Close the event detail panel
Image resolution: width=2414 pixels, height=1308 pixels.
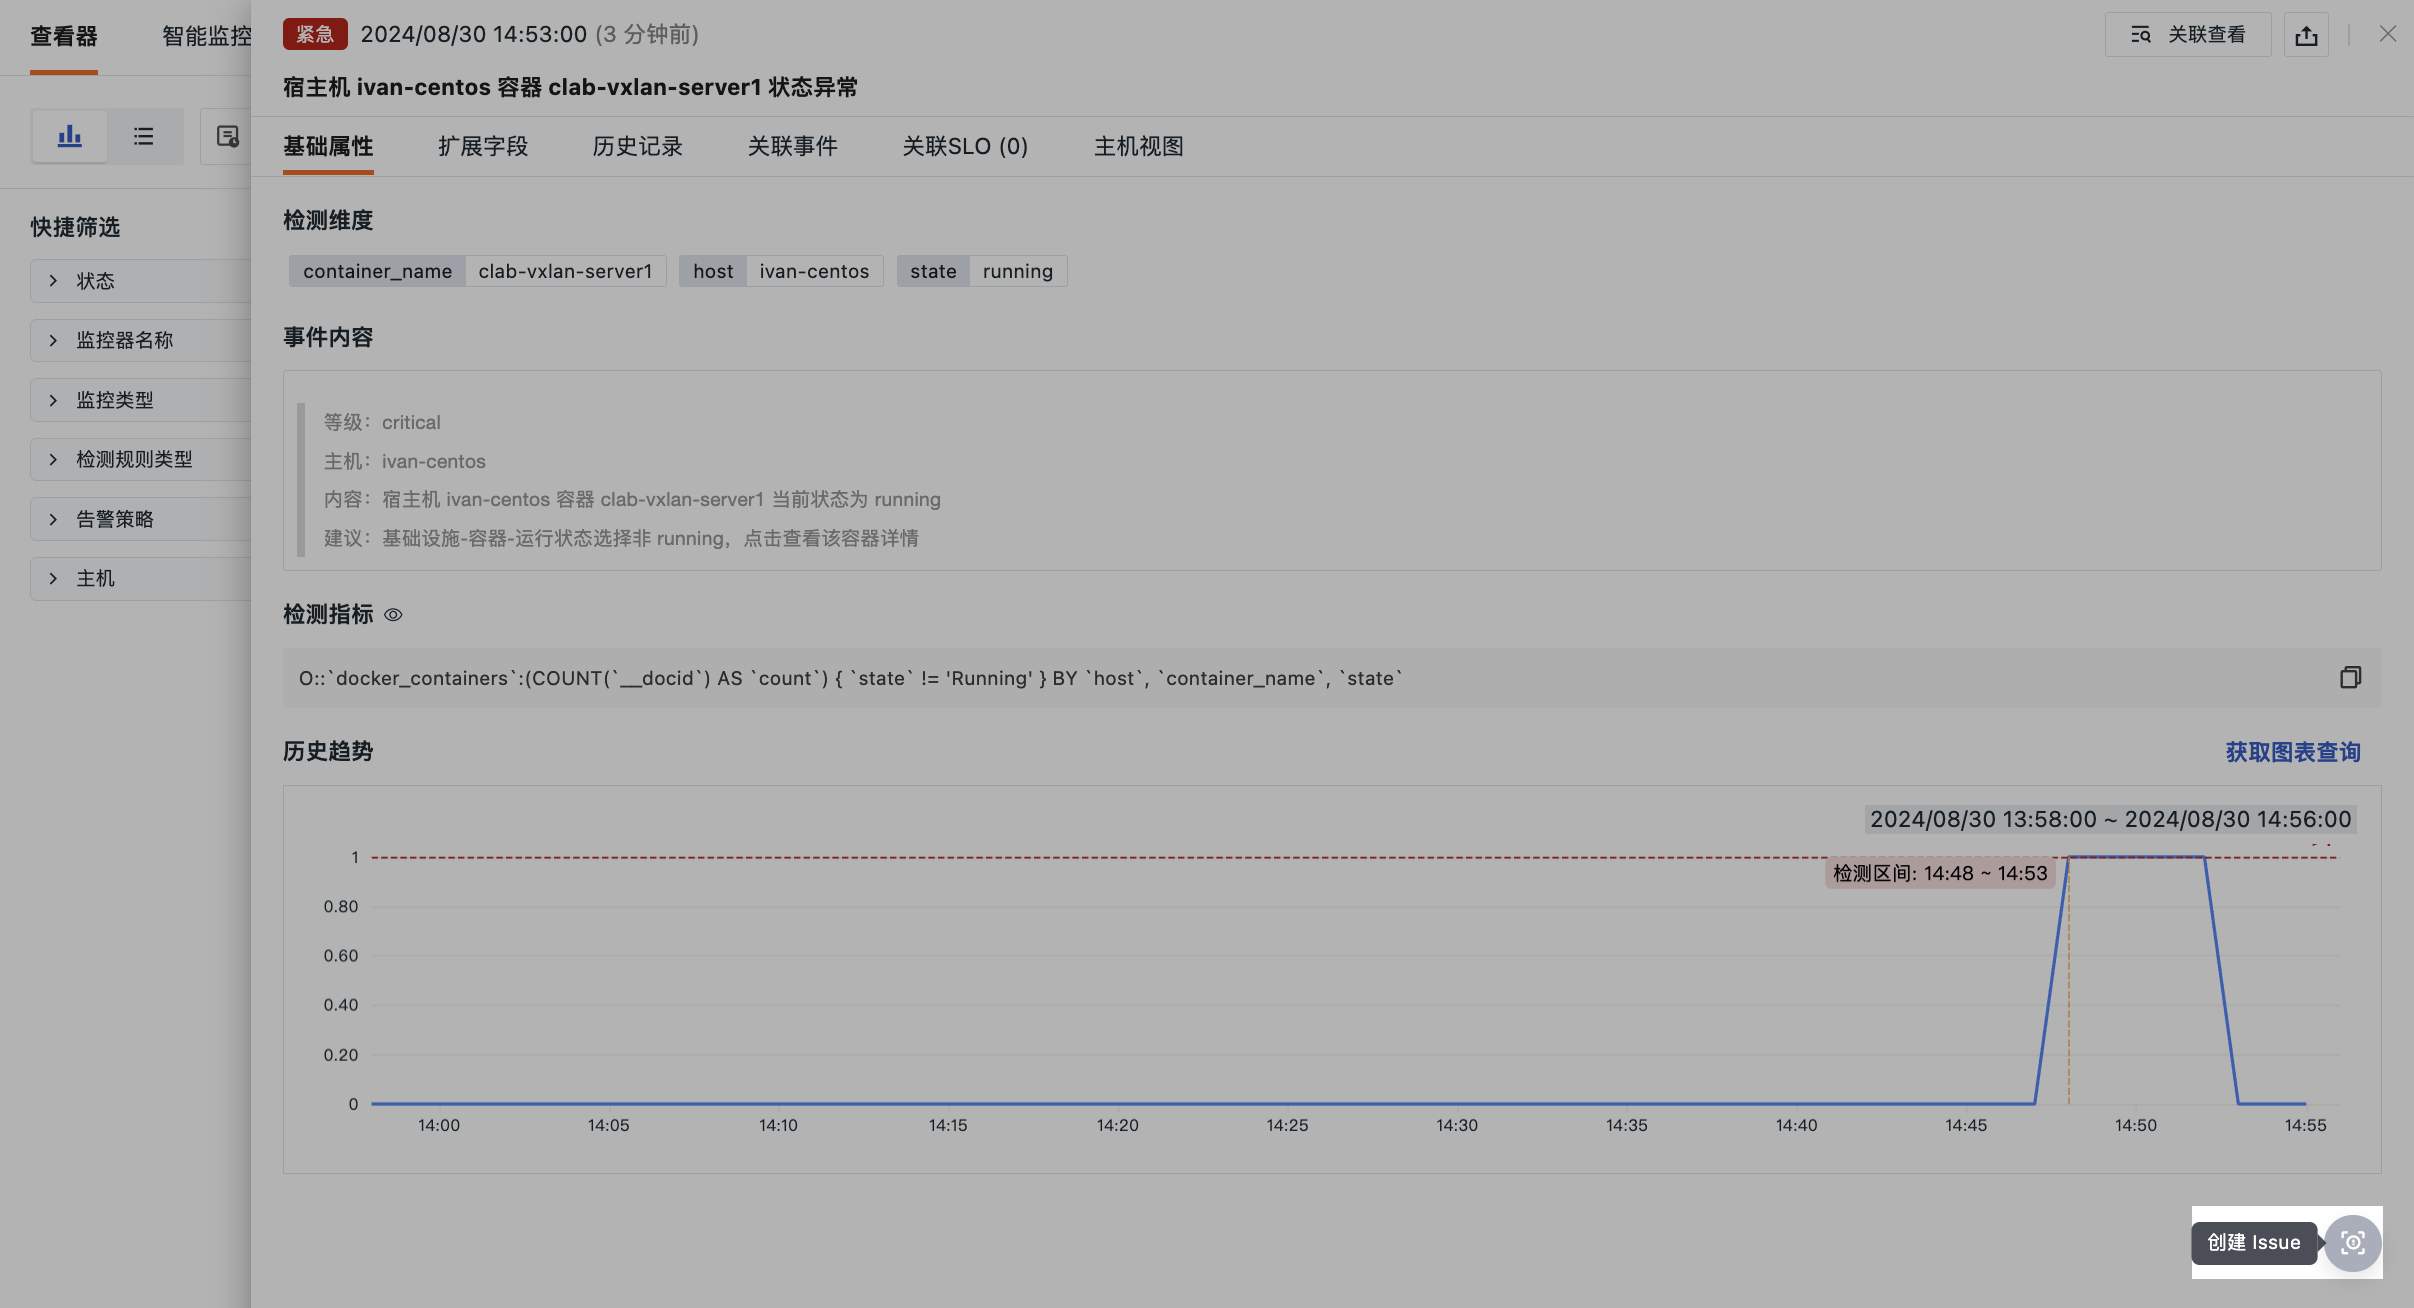[x=2388, y=34]
